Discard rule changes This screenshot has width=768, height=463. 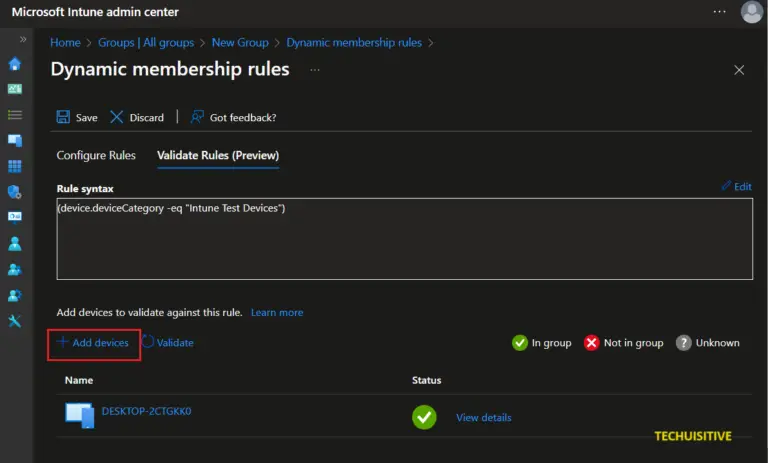137,117
